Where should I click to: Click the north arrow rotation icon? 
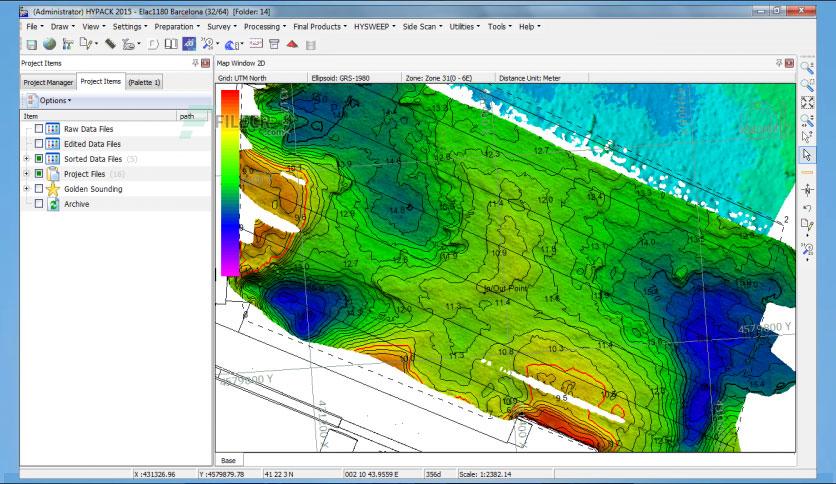[x=807, y=190]
